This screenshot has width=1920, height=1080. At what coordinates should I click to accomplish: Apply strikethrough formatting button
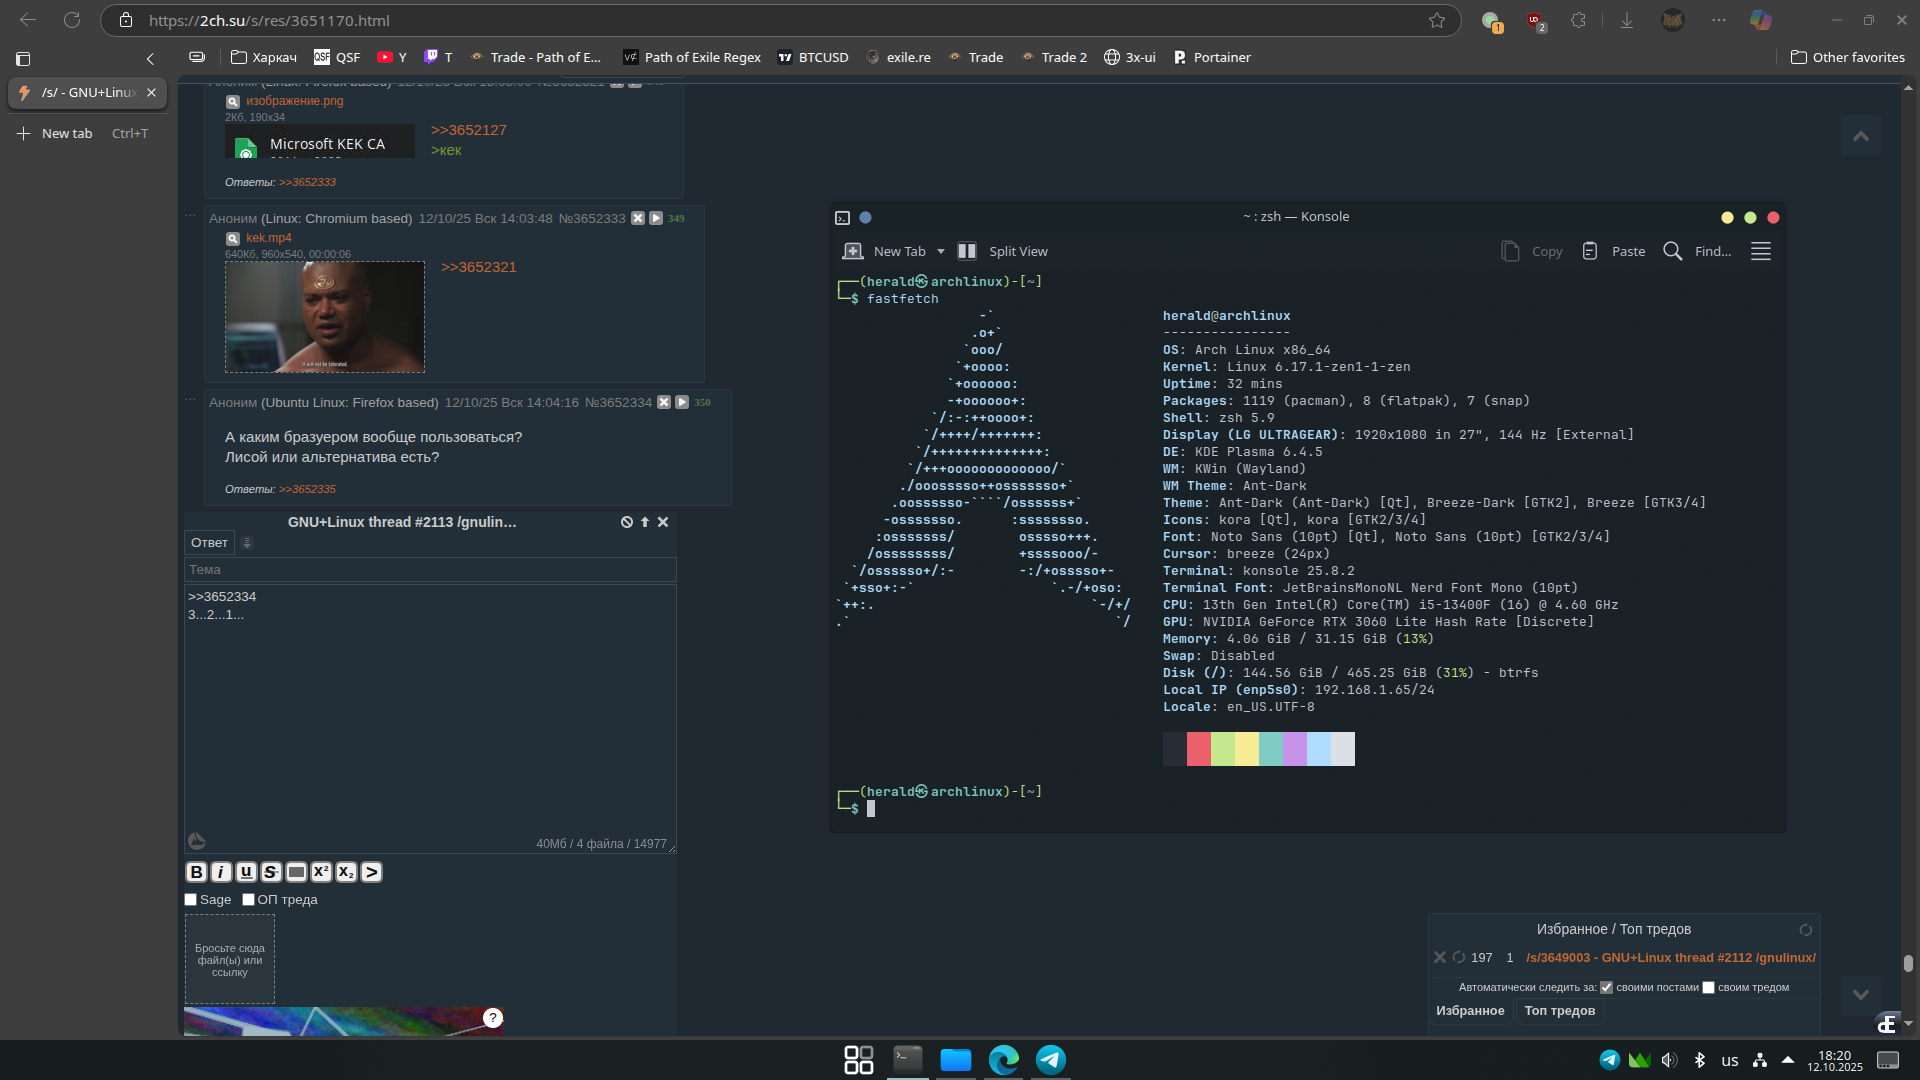270,872
